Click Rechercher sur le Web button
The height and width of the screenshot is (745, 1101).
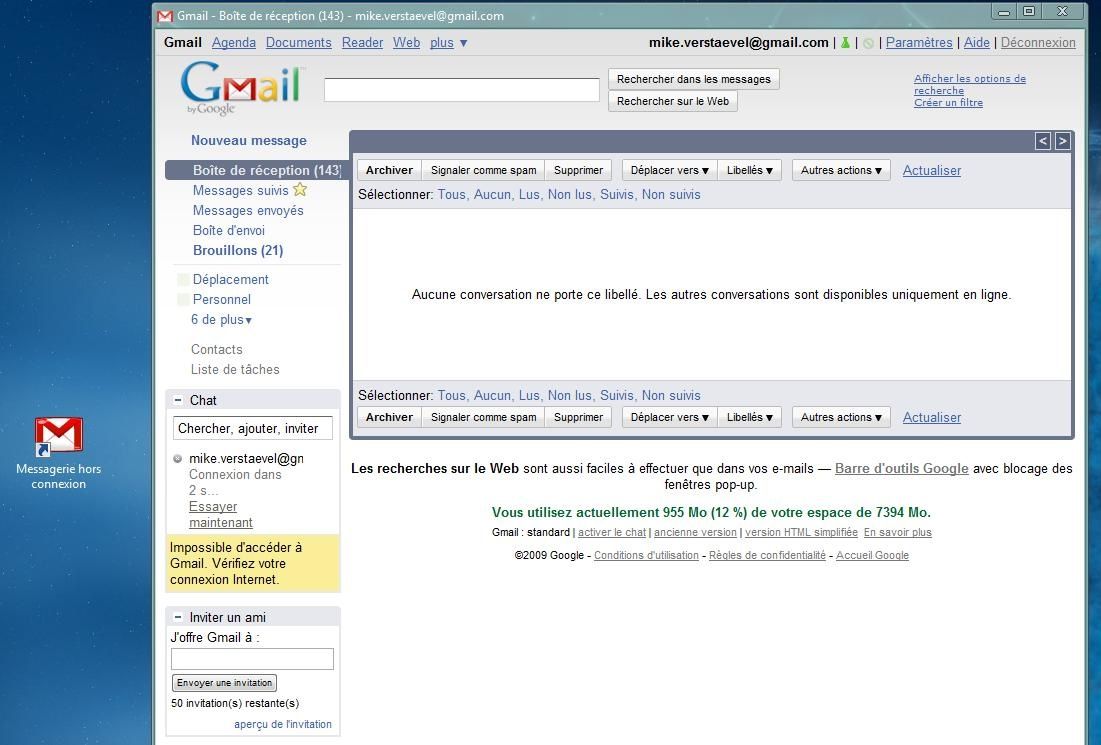click(673, 101)
